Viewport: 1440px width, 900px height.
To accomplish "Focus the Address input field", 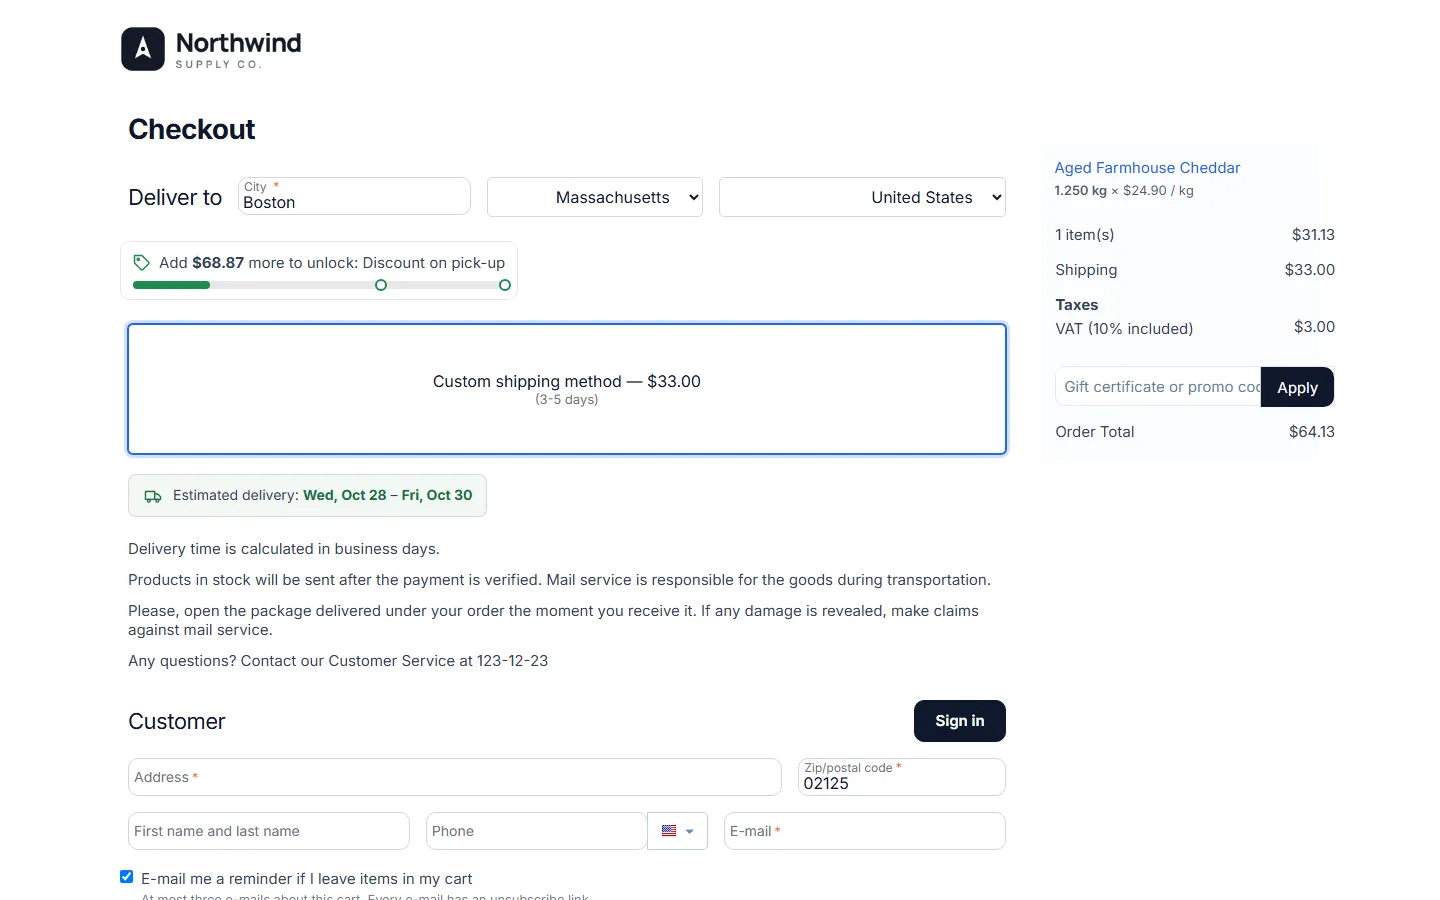I will click(455, 777).
